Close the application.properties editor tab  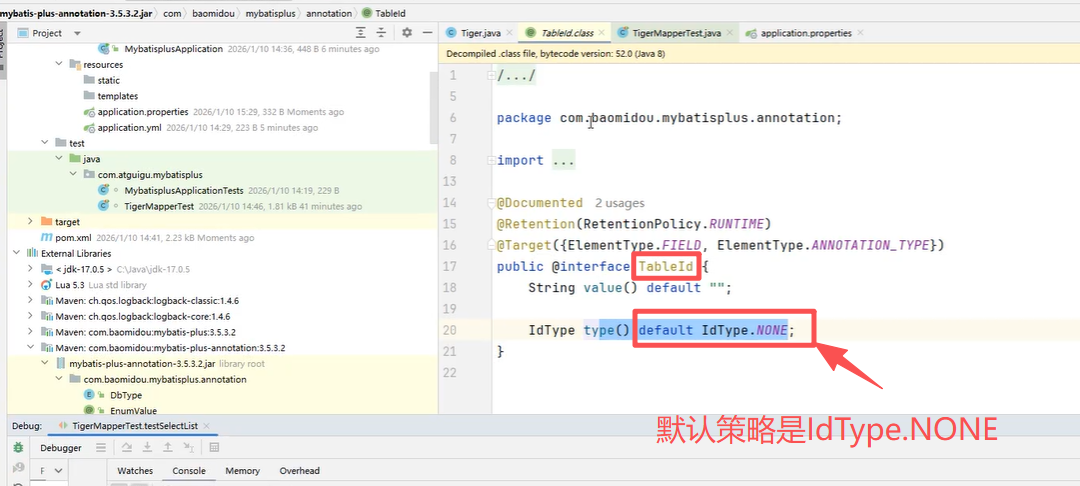pyautogui.click(x=860, y=32)
